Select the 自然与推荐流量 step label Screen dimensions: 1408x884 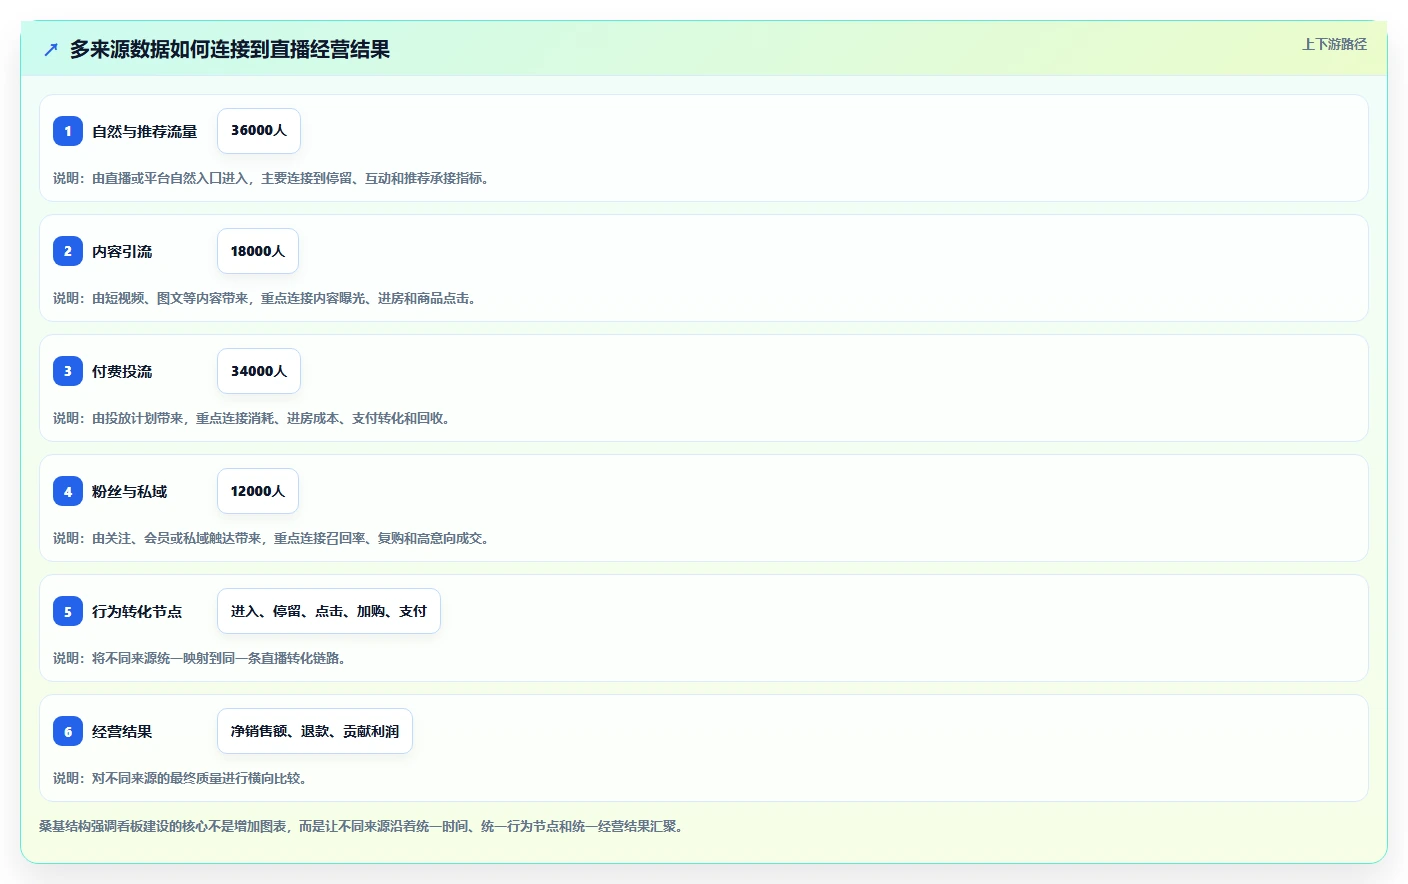tap(145, 131)
